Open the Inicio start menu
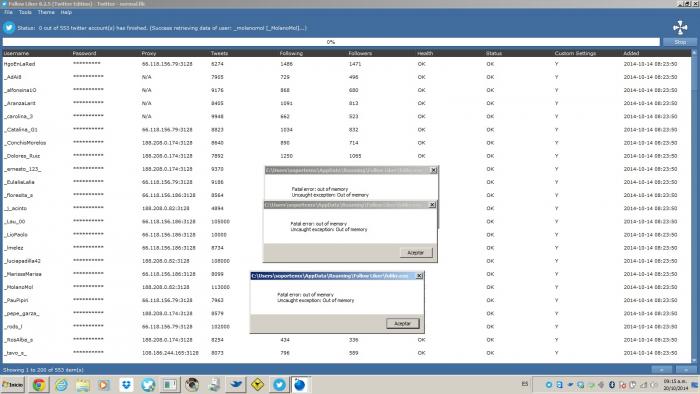 [x=13, y=384]
